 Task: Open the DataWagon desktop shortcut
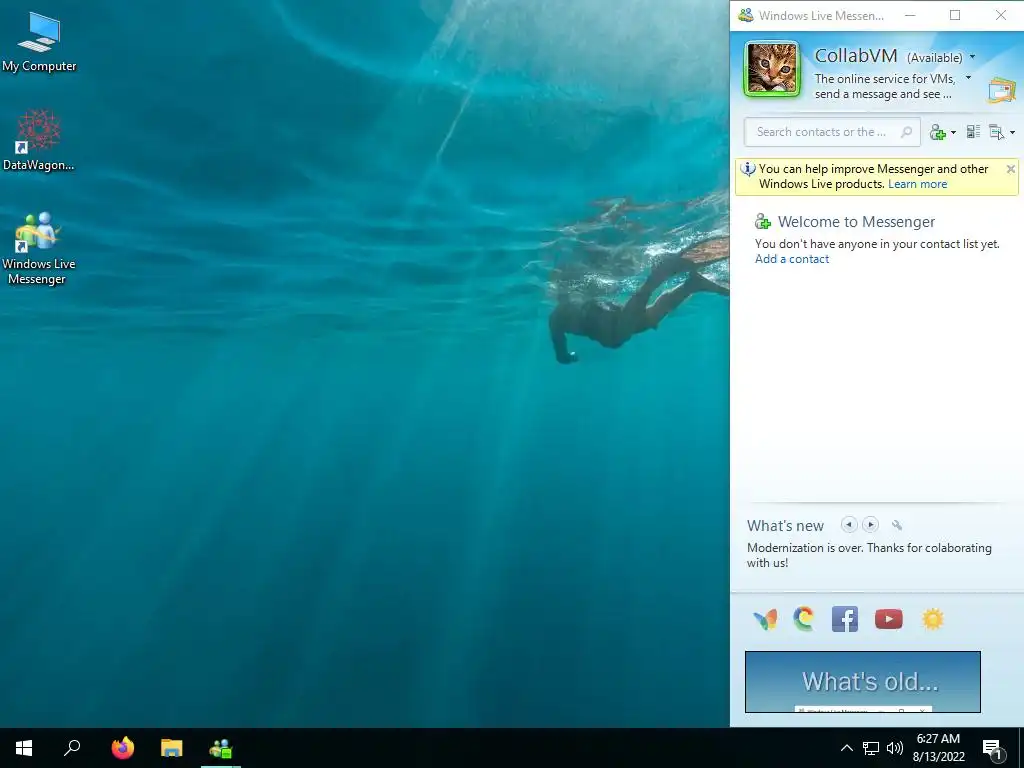click(39, 140)
